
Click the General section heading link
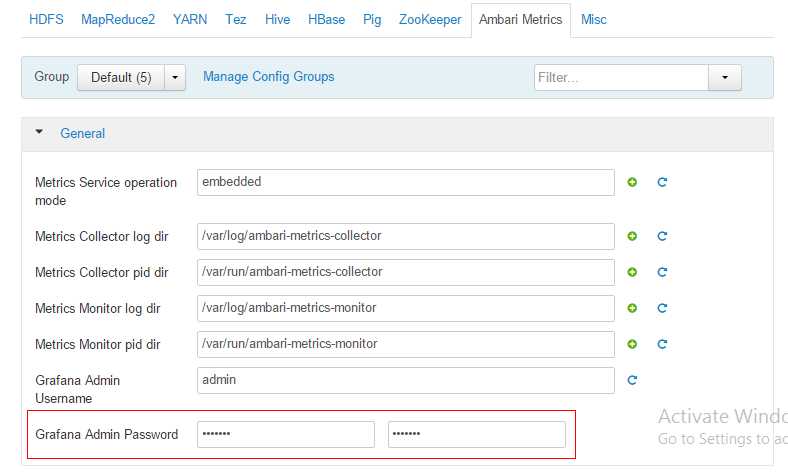[82, 133]
